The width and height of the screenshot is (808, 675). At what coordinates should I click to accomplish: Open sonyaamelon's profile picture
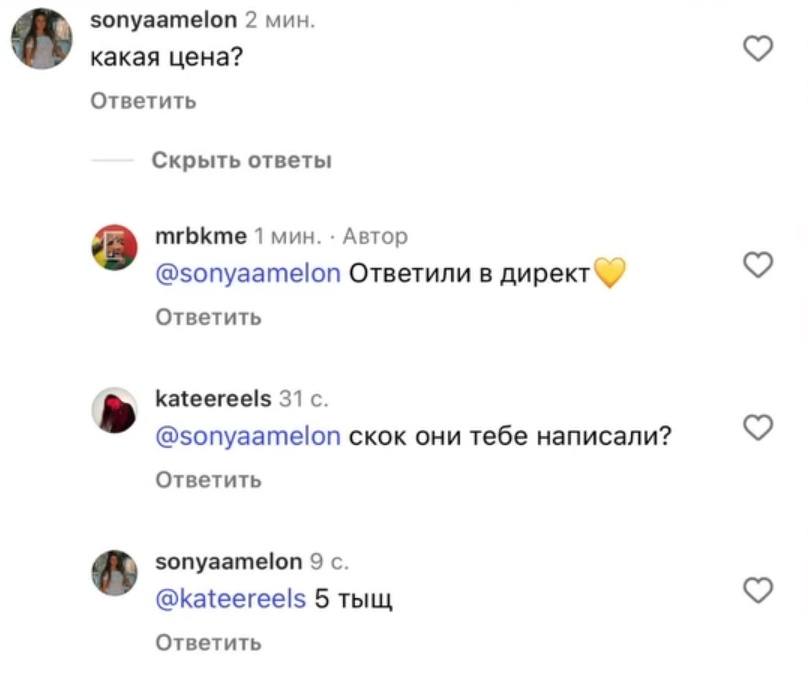(x=42, y=40)
